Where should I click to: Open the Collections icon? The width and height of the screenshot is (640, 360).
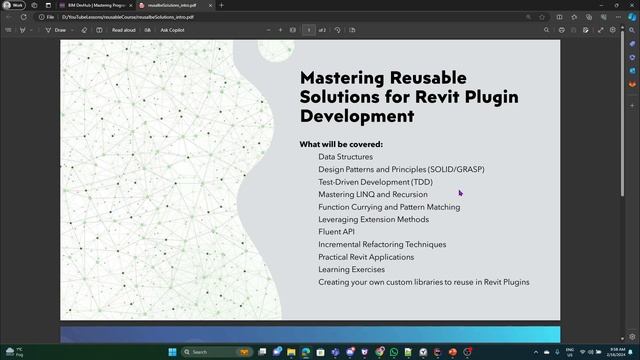589,17
